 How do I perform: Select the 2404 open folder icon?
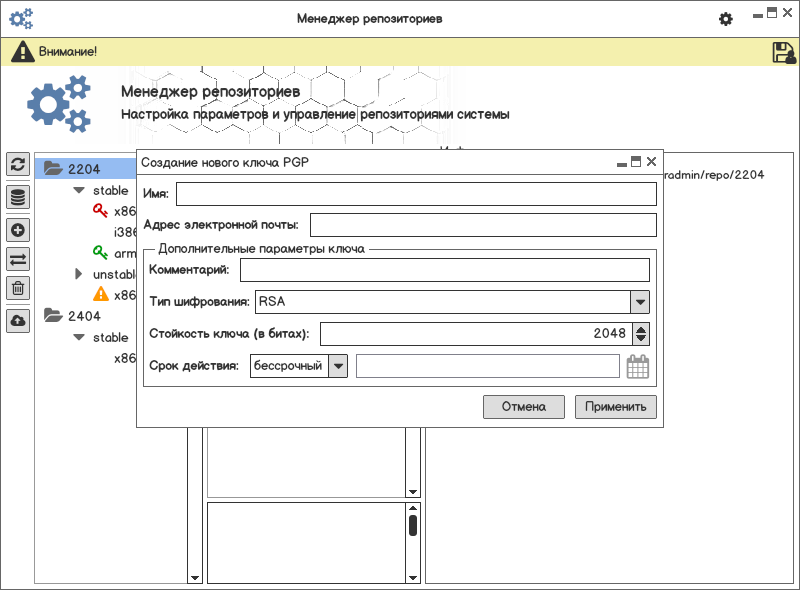[x=53, y=315]
